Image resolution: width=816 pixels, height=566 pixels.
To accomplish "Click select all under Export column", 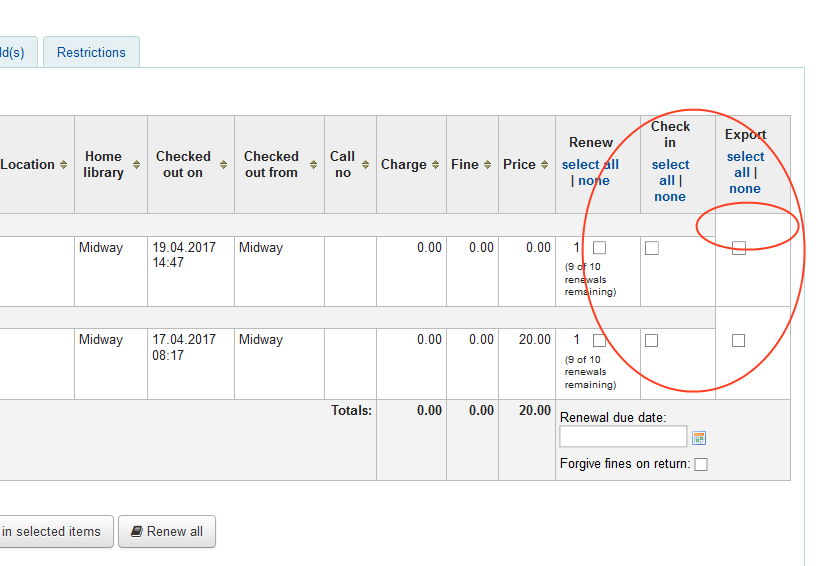I will click(x=745, y=164).
